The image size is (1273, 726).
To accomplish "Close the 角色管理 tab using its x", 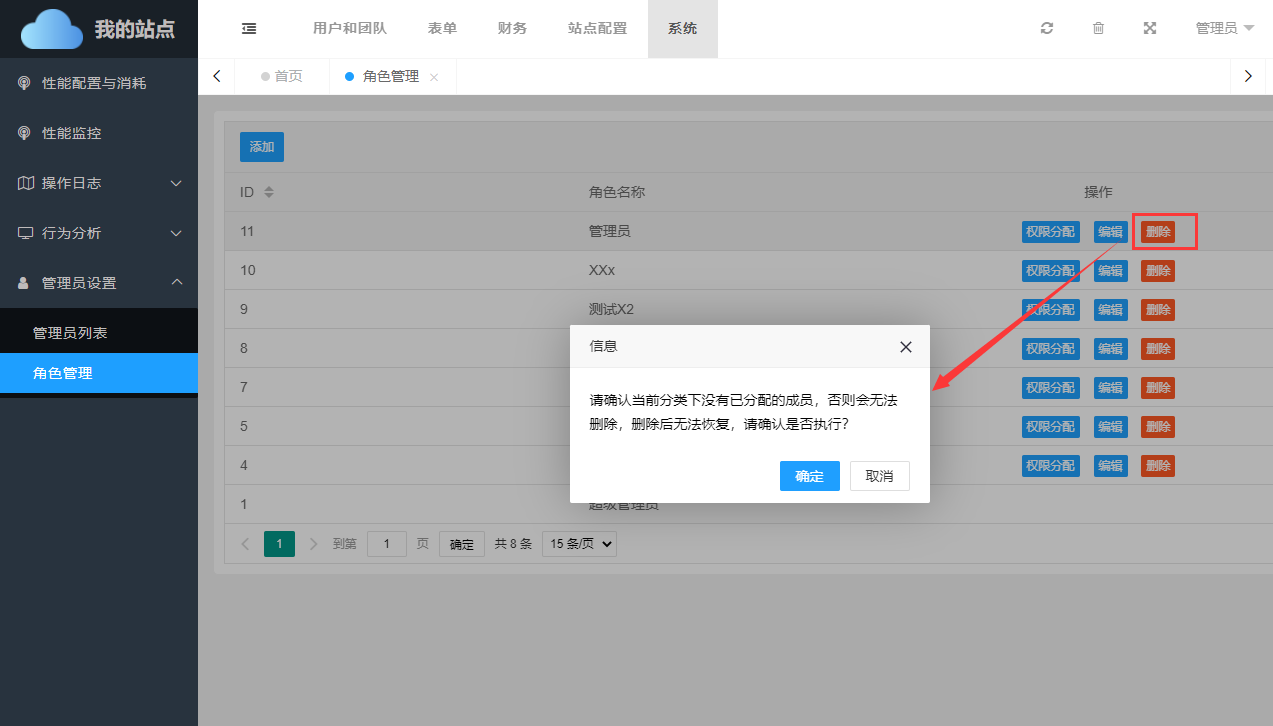I will pyautogui.click(x=434, y=77).
